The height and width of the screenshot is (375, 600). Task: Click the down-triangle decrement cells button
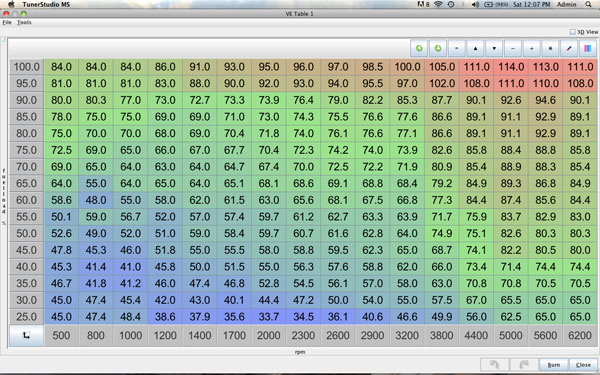click(494, 49)
